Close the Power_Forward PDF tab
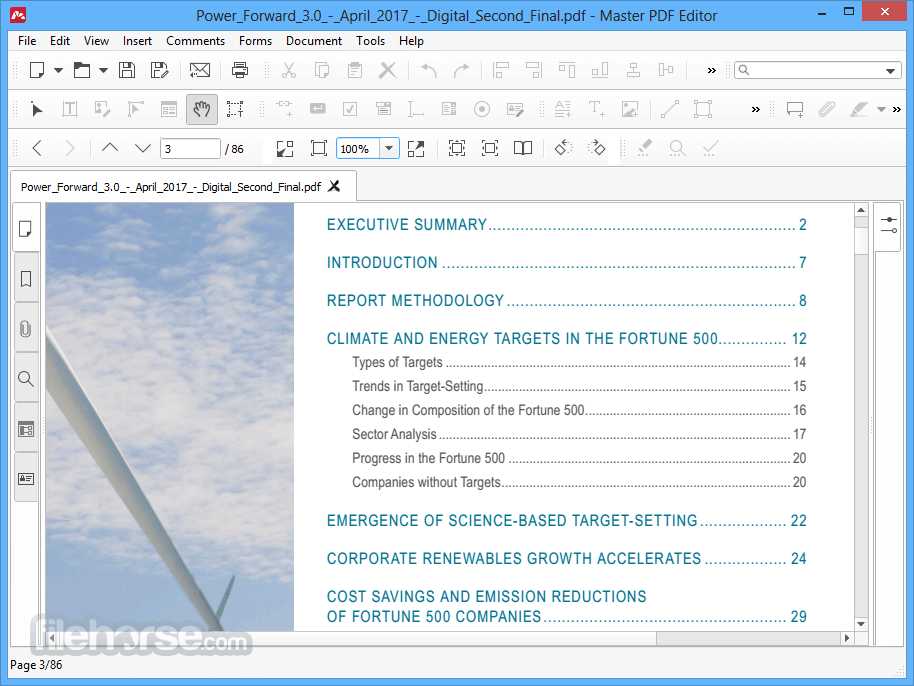This screenshot has width=914, height=686. coord(334,186)
